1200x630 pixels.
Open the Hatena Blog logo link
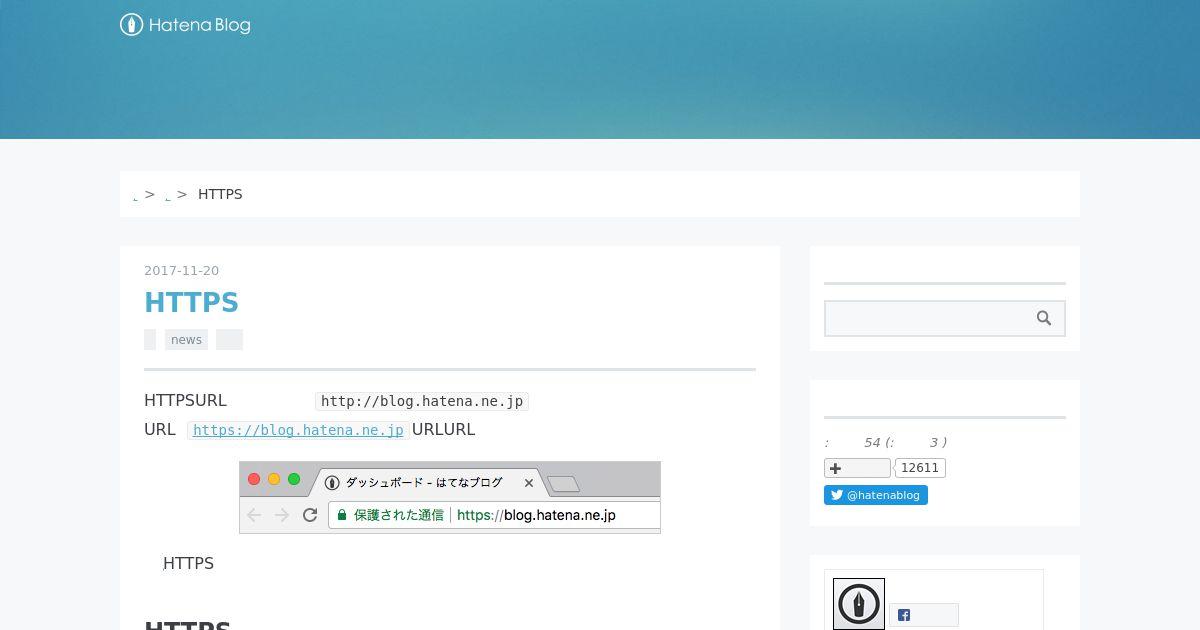click(x=185, y=25)
